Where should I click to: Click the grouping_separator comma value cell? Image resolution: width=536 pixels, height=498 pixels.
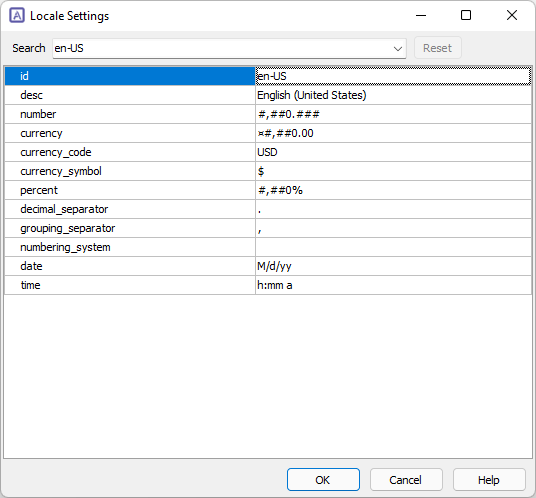click(x=393, y=228)
